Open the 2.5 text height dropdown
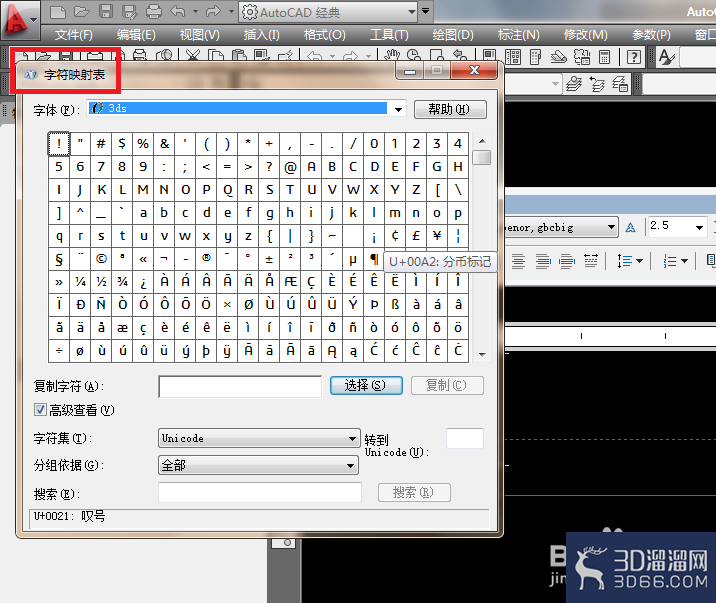716x603 pixels. (x=699, y=227)
